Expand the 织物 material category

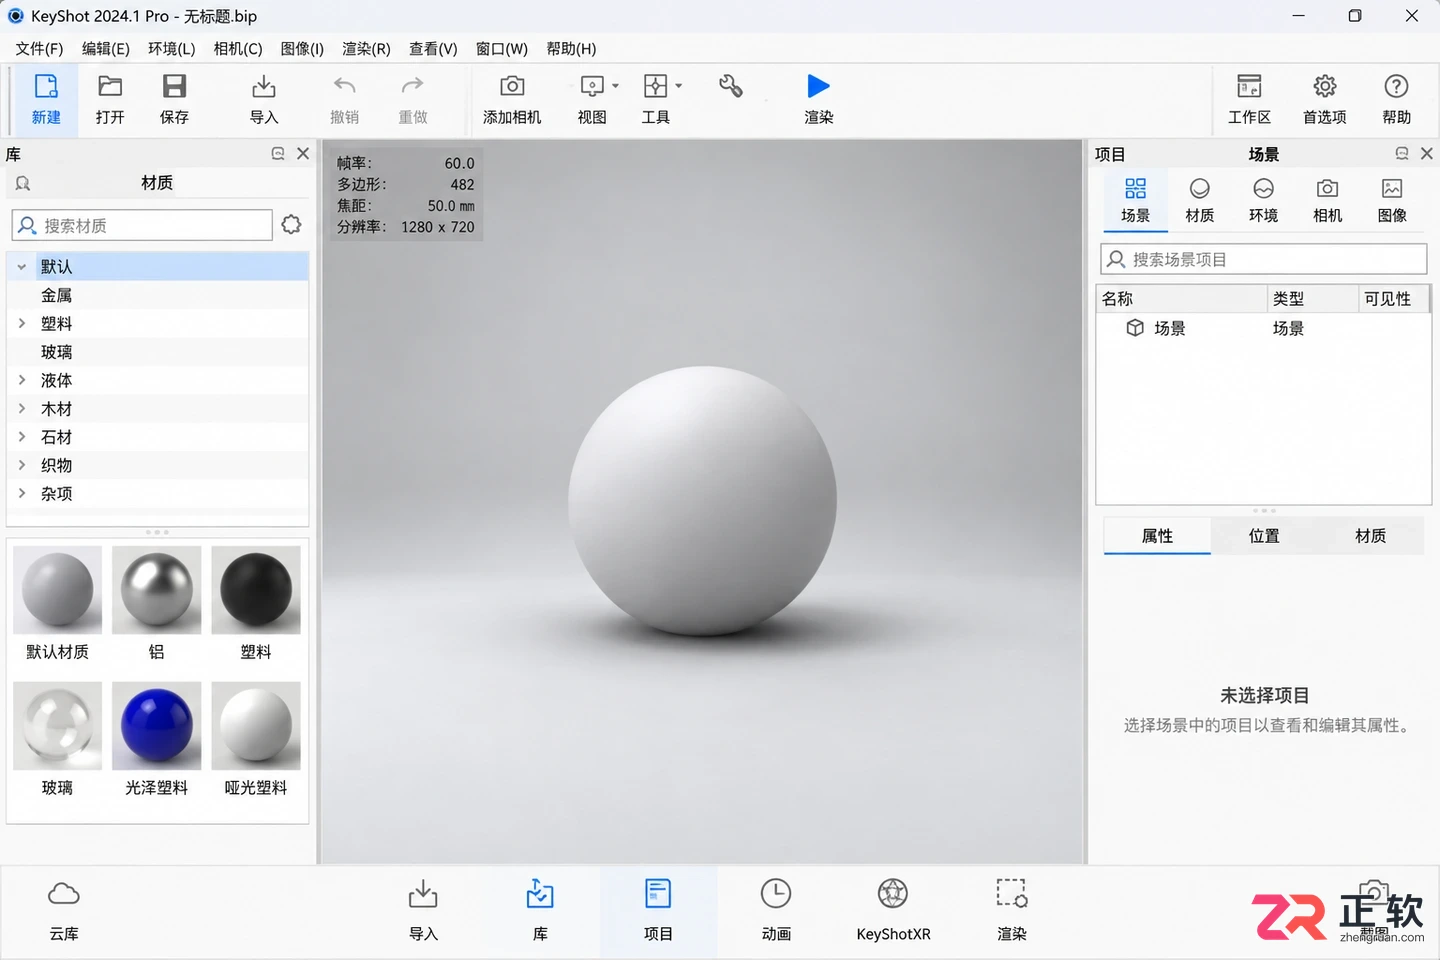[x=21, y=465]
